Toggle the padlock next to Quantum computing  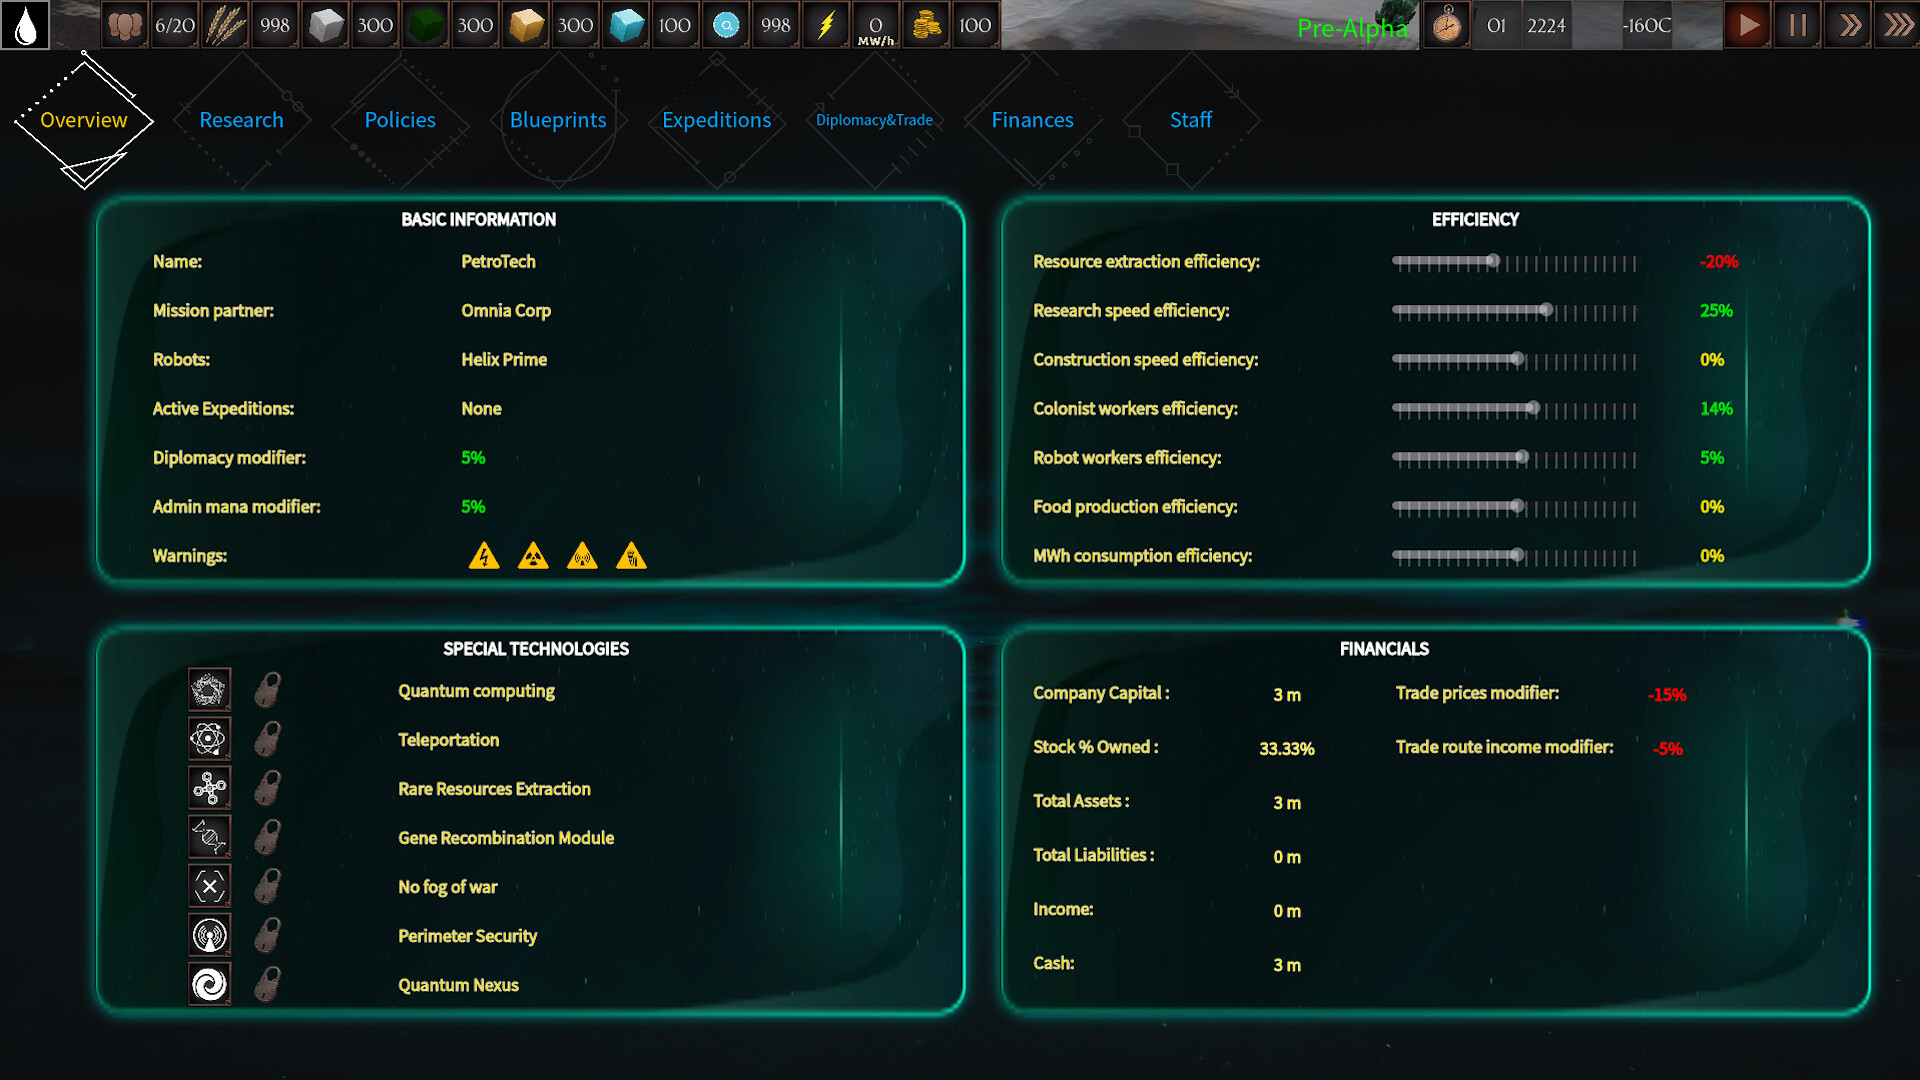(x=266, y=689)
